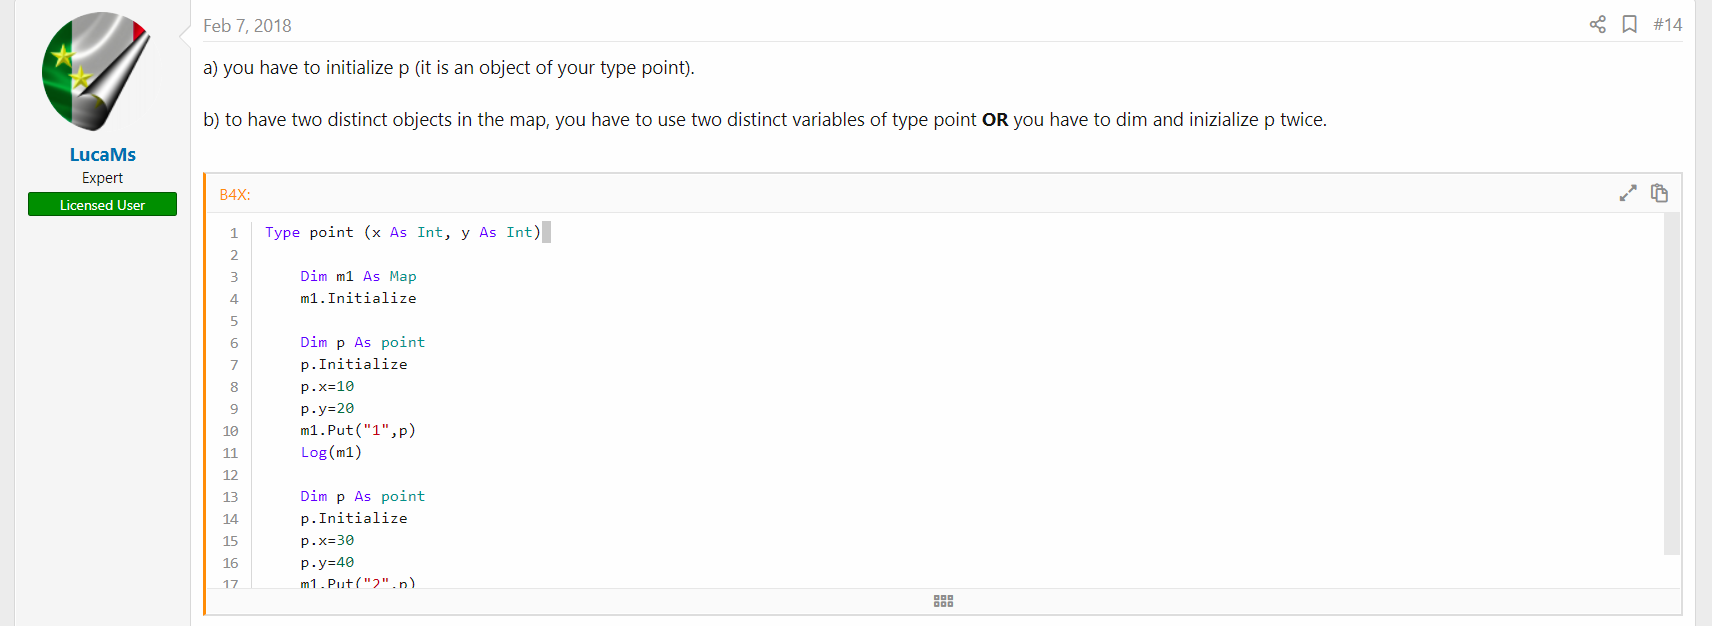Open the Feb 7, 2018 post timestamp
This screenshot has width=1712, height=626.
click(x=246, y=25)
